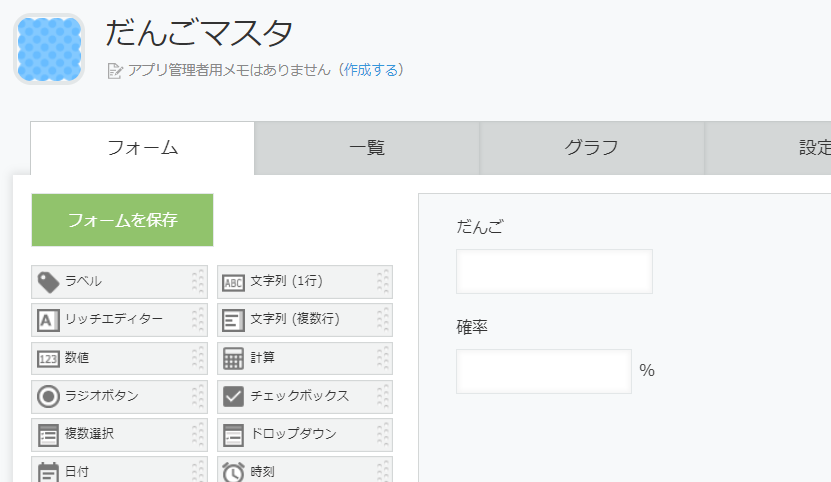Viewport: 831px width, 482px height.
Task: Select the ラベル tag icon
Action: tap(48, 282)
